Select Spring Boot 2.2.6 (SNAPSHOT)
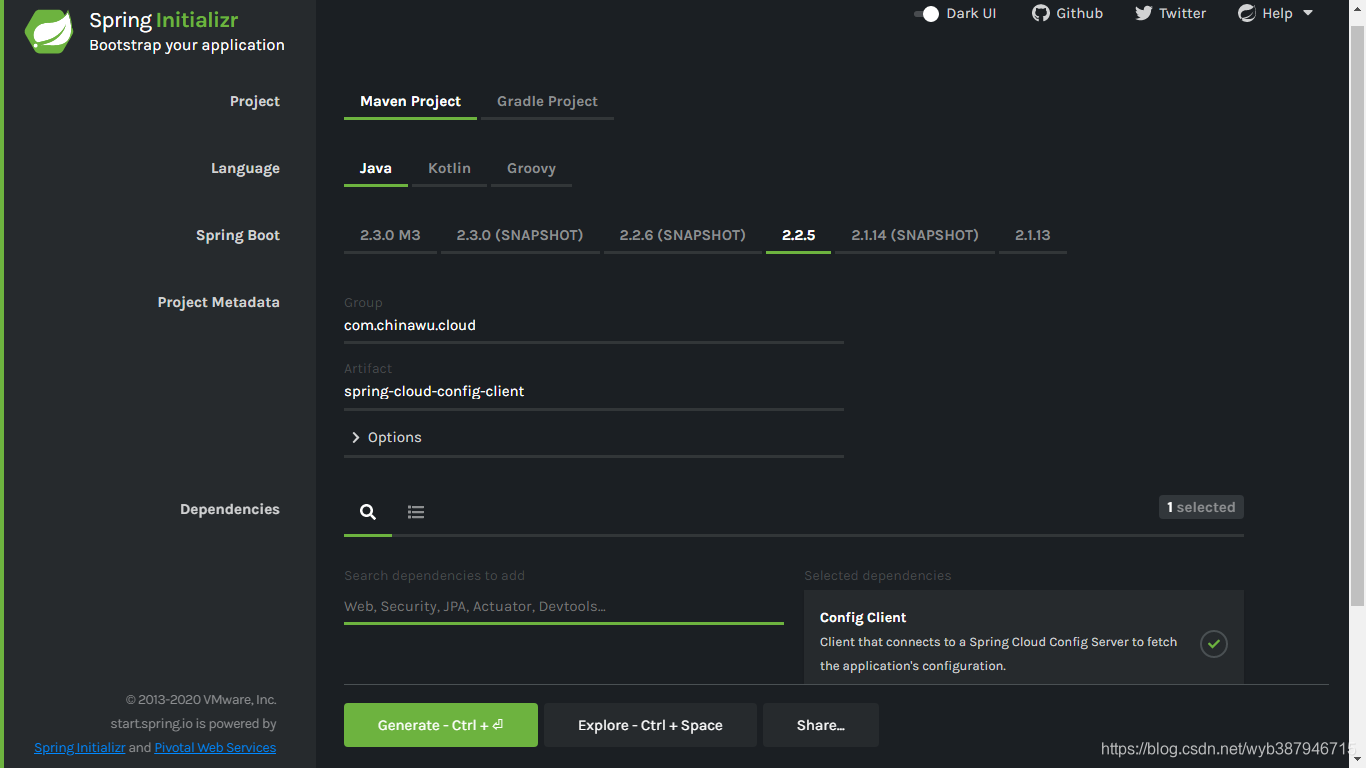This screenshot has width=1366, height=768. pyautogui.click(x=683, y=235)
